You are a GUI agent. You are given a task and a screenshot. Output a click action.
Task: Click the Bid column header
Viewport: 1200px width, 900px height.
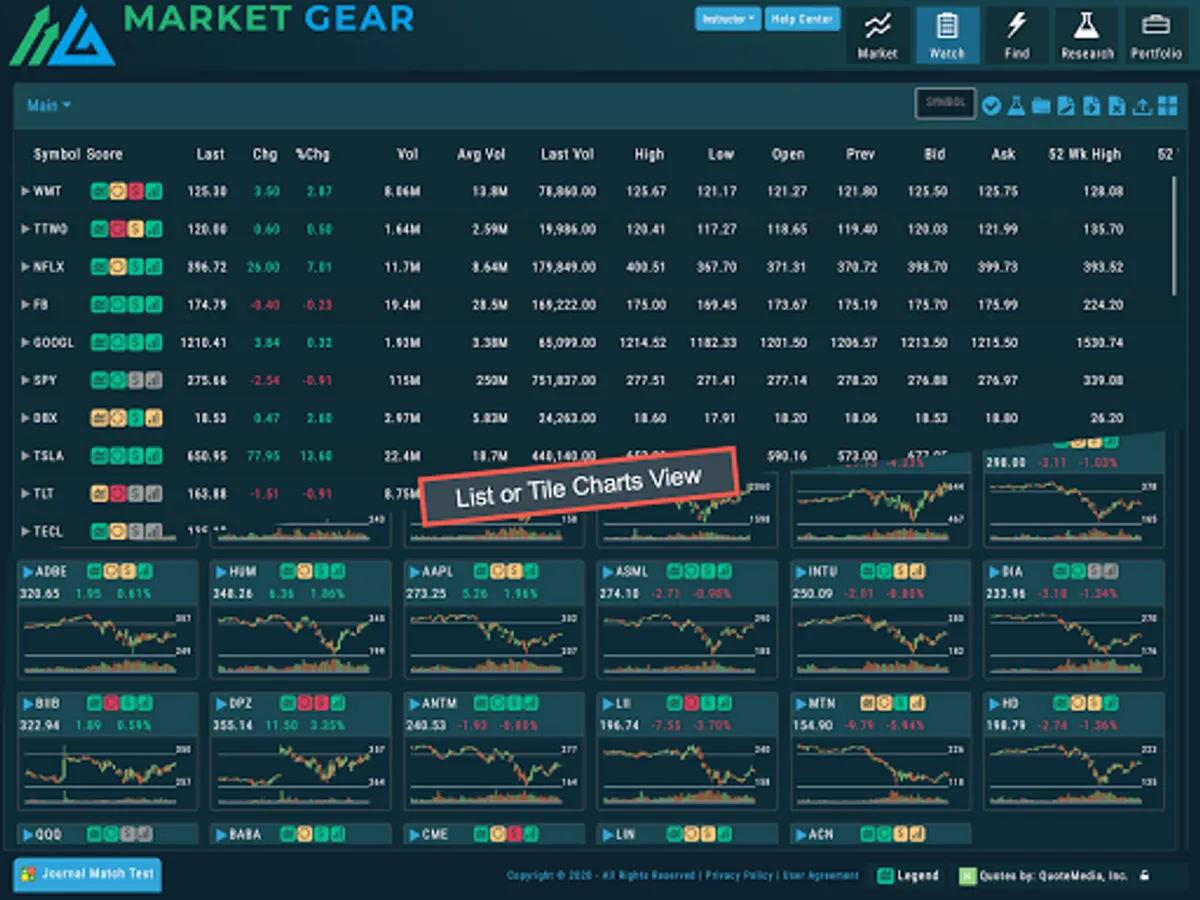tap(933, 154)
